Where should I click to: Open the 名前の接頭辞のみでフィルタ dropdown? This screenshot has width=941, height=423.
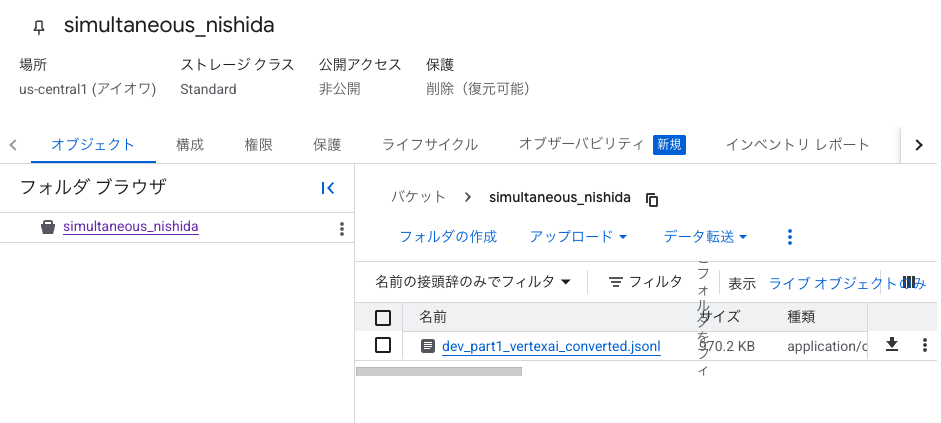pyautogui.click(x=473, y=281)
